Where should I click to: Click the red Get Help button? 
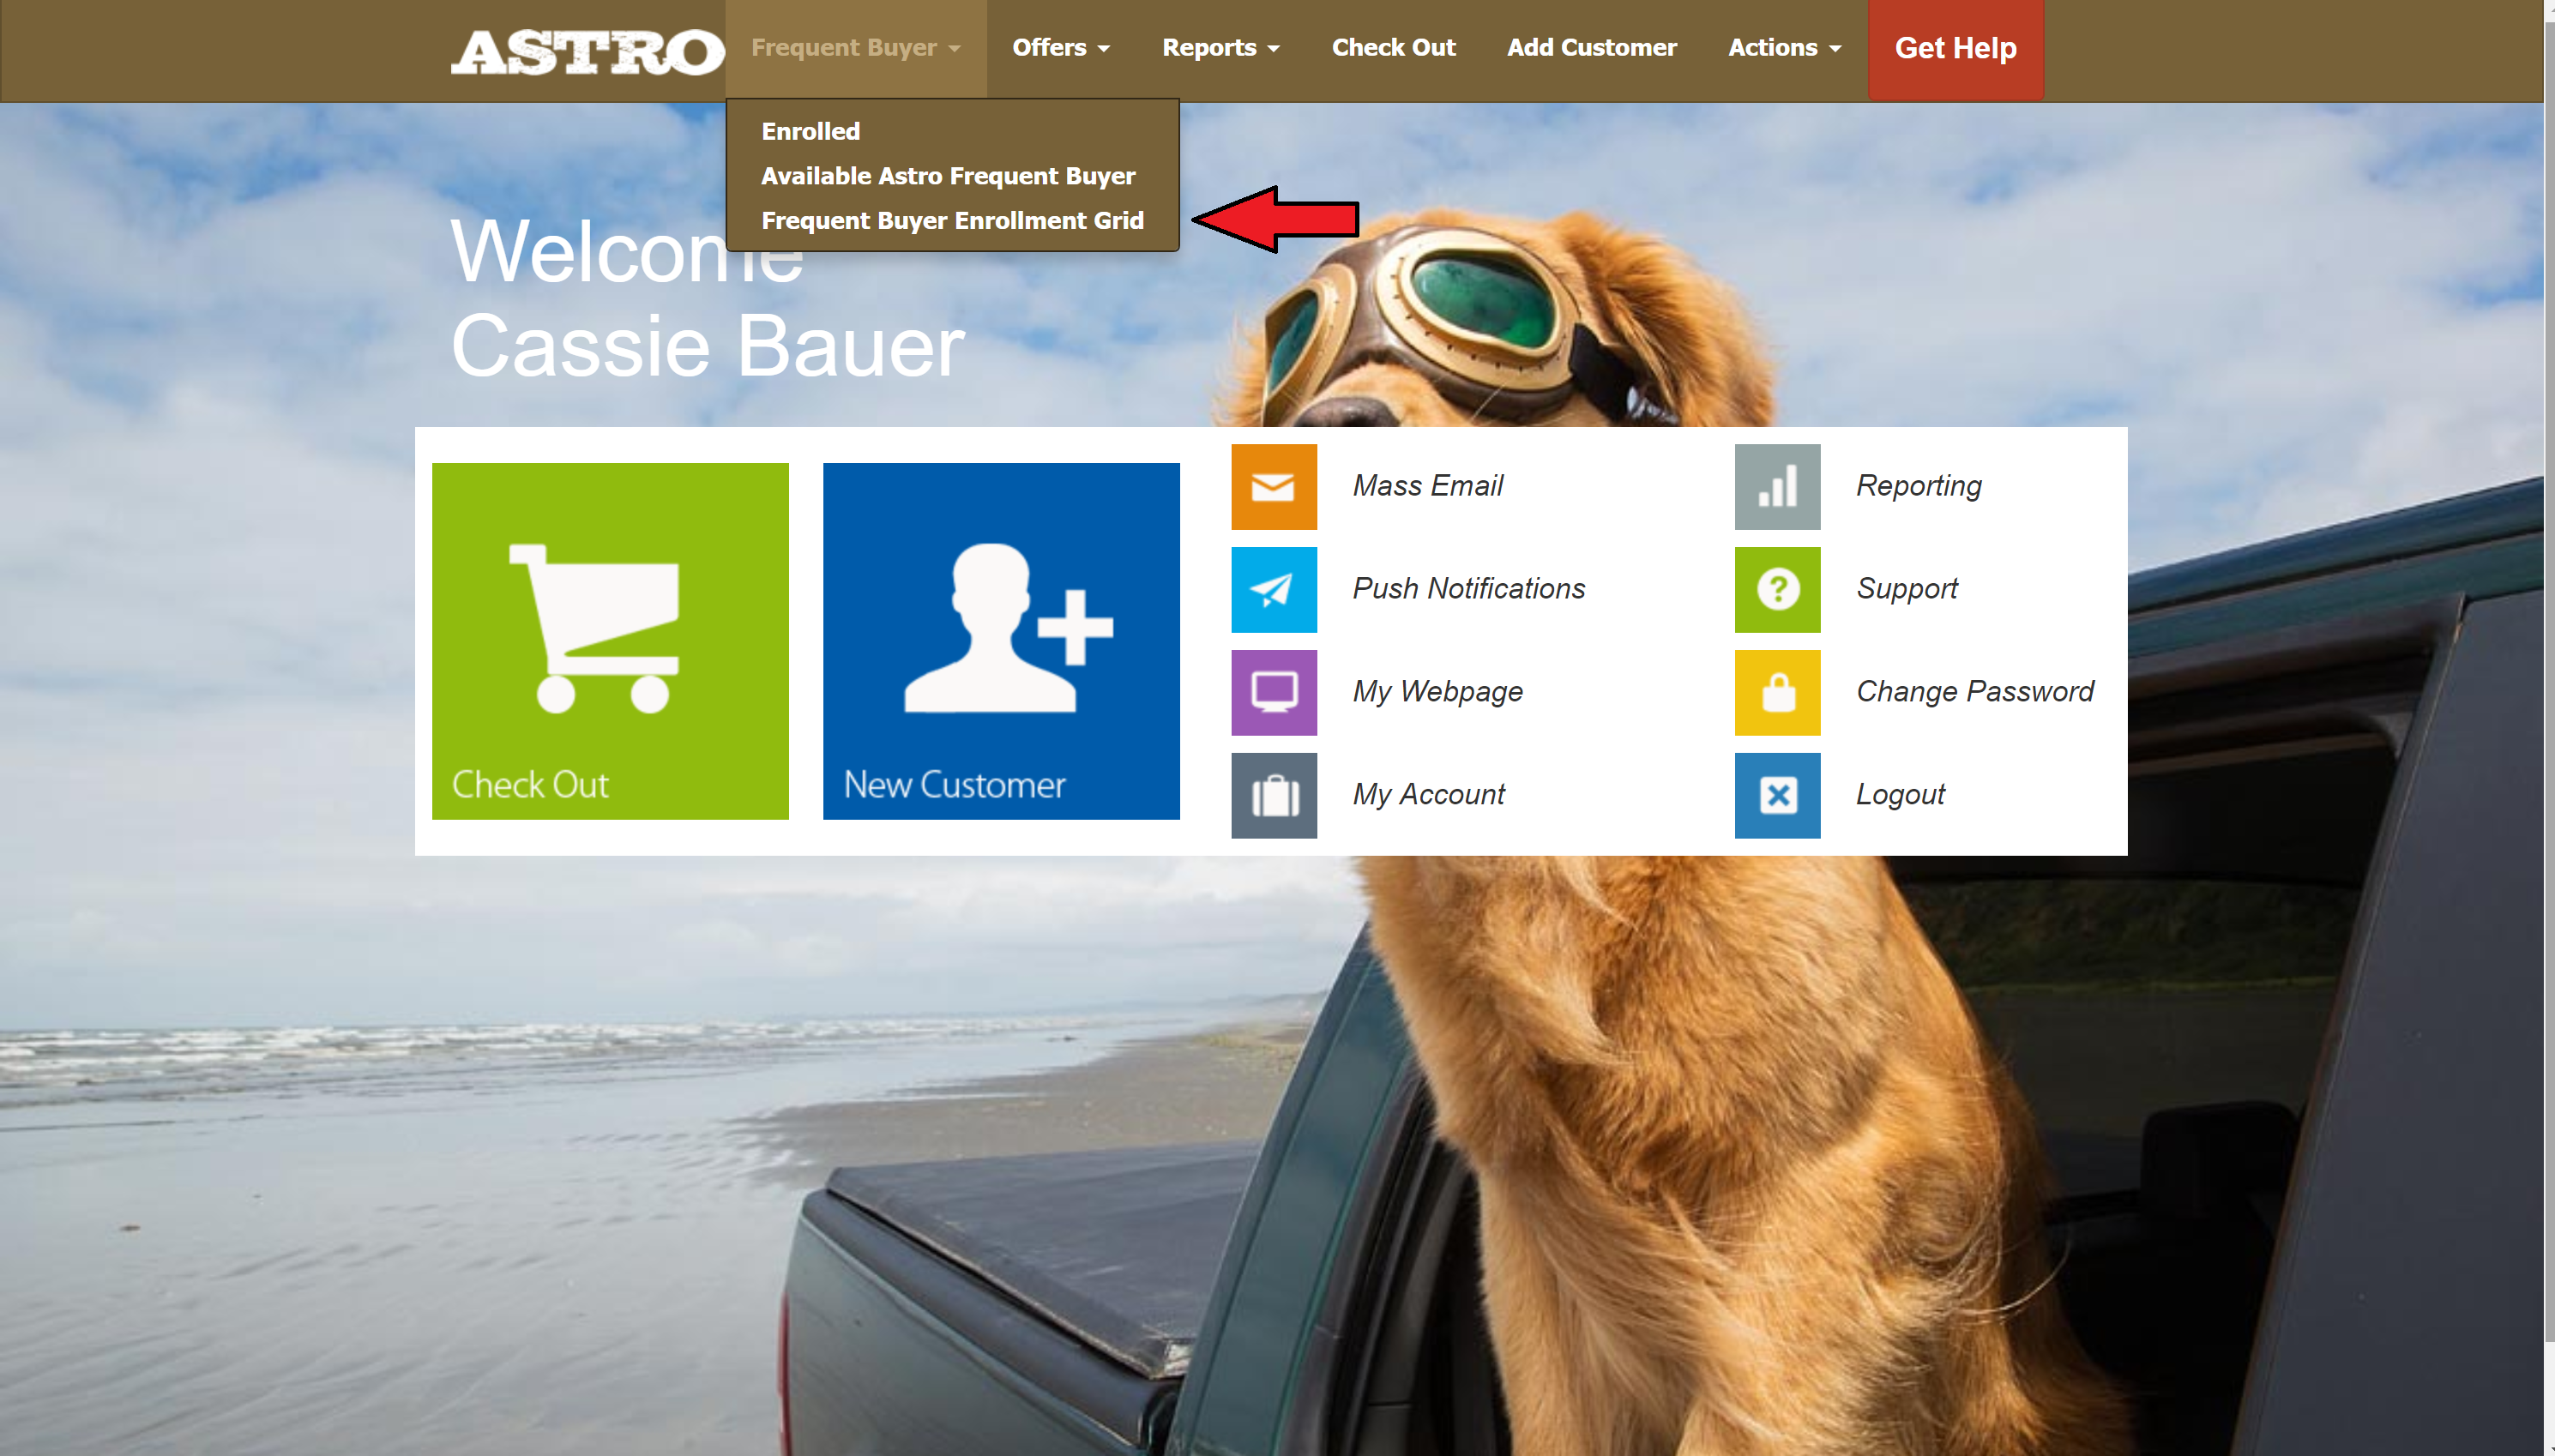(x=1955, y=48)
